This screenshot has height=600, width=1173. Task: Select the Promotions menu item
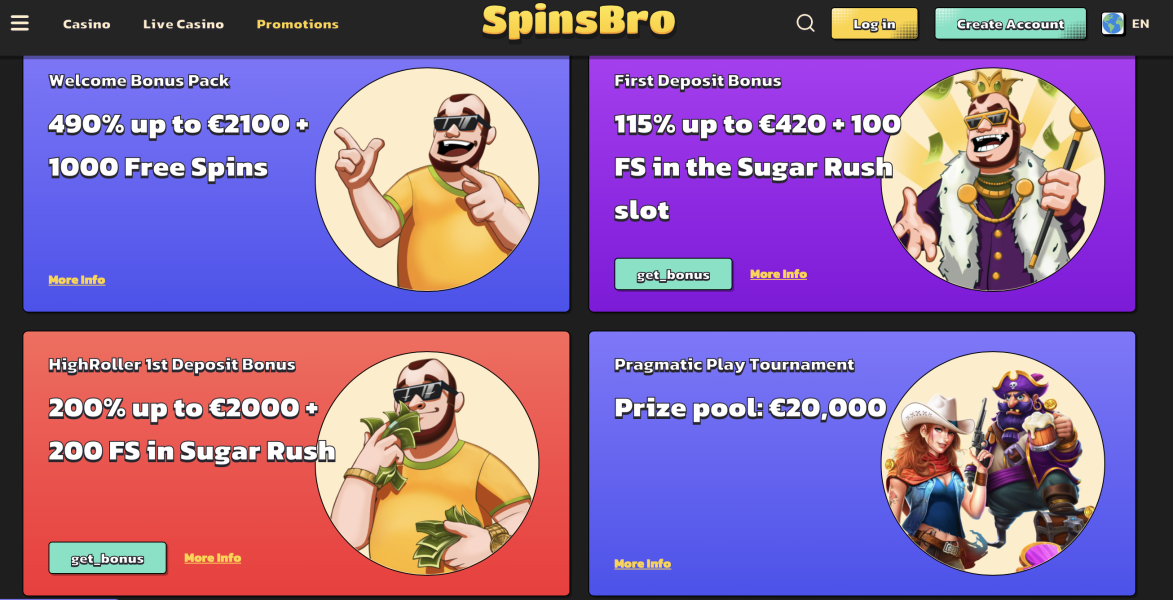point(298,24)
